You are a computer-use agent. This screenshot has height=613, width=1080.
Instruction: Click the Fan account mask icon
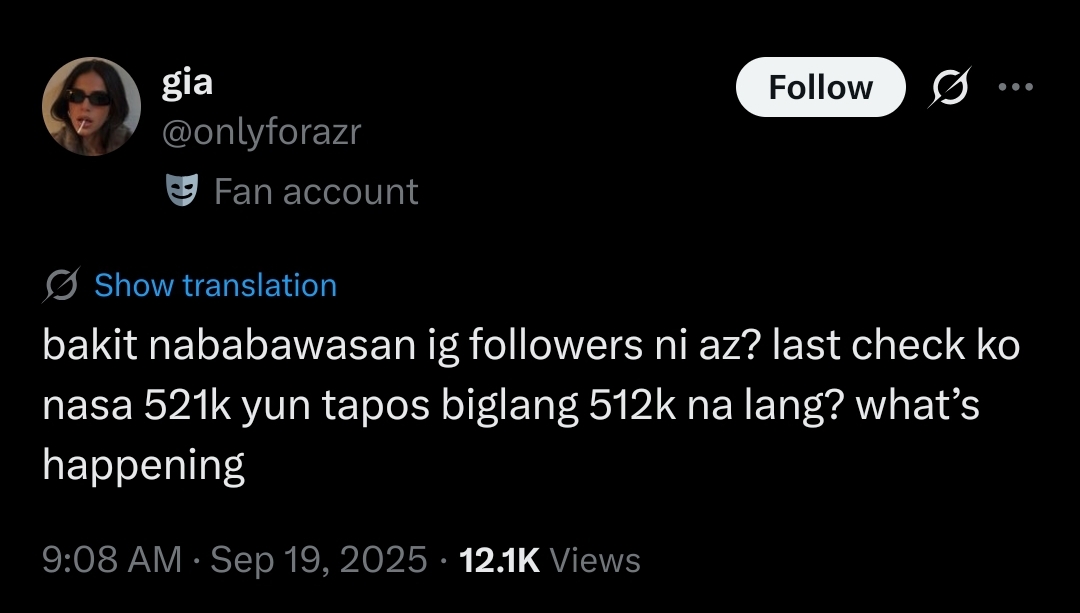coord(183,191)
